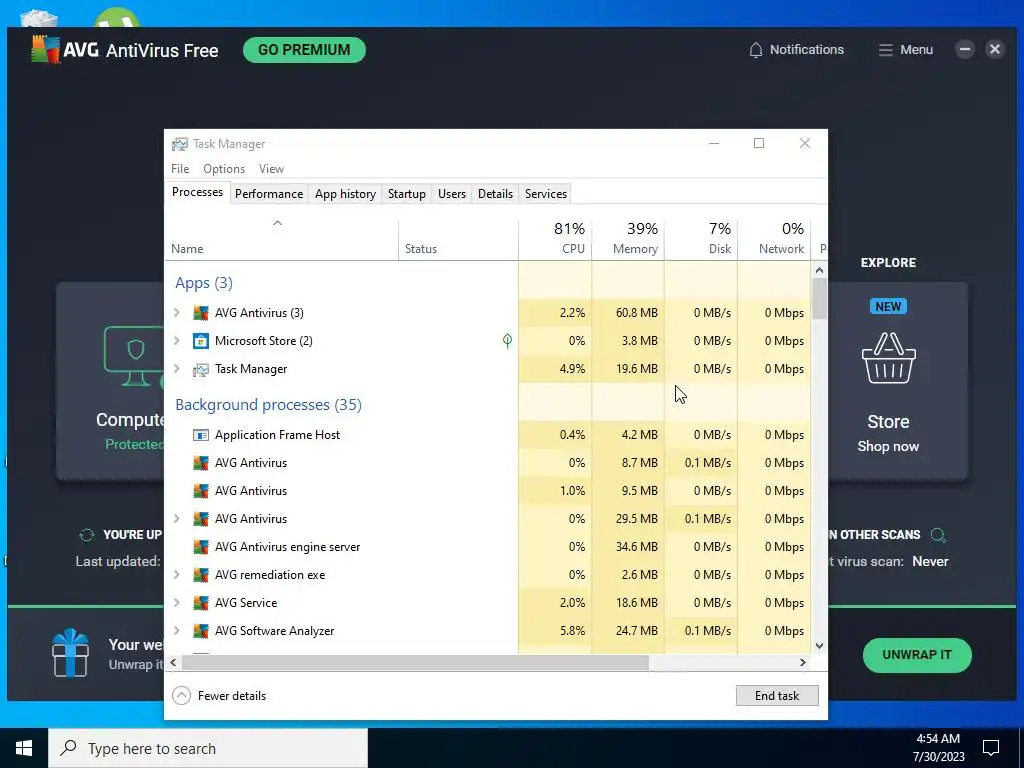This screenshot has height=768, width=1024.
Task: Click the vertical scrollbar down arrow
Action: click(x=820, y=646)
